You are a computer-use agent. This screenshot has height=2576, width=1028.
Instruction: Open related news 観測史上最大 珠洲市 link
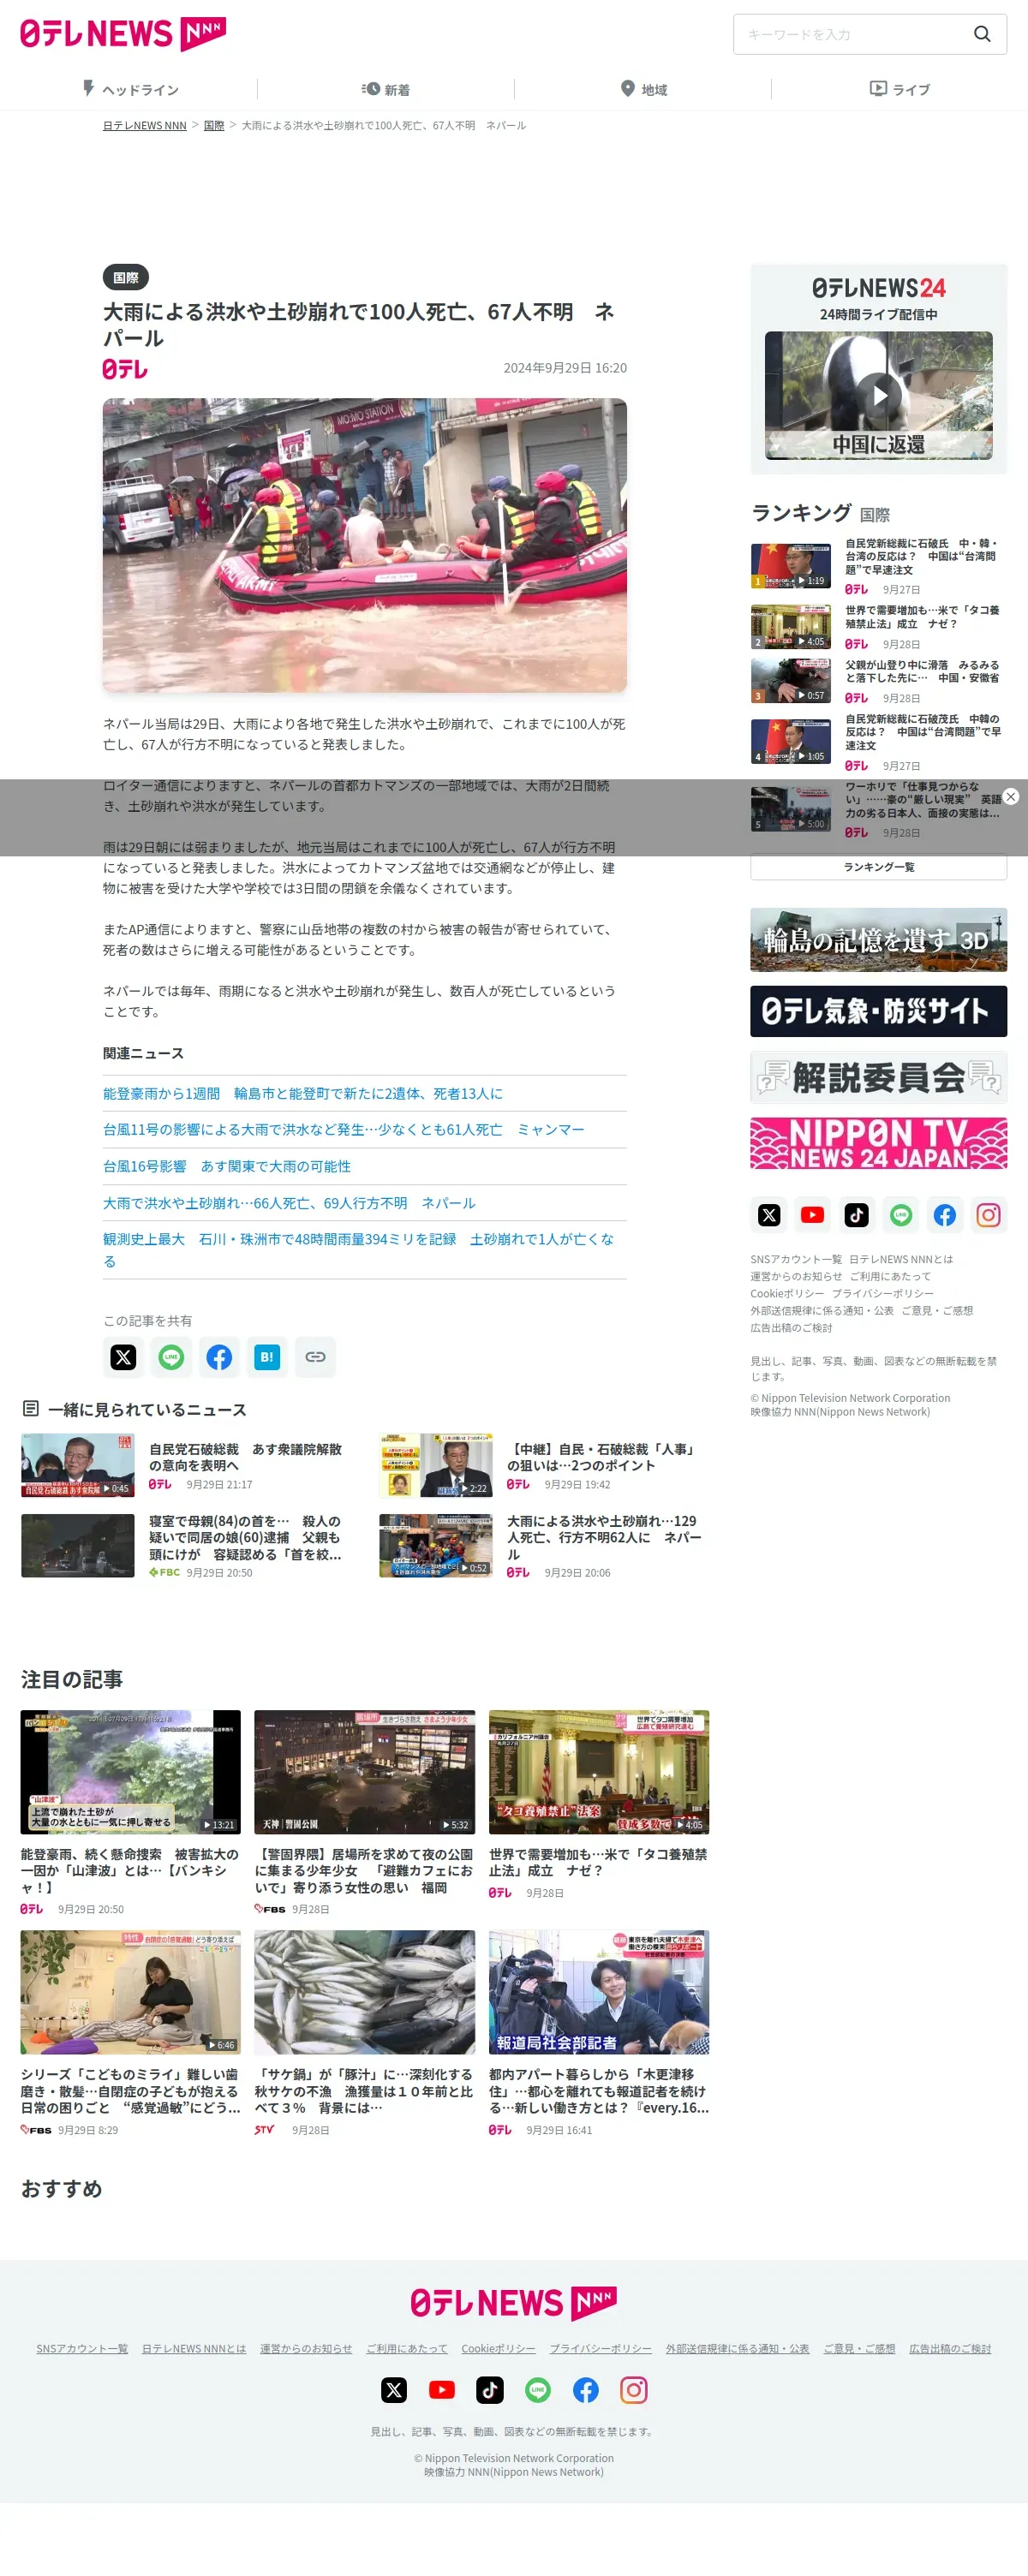pyautogui.click(x=359, y=1250)
